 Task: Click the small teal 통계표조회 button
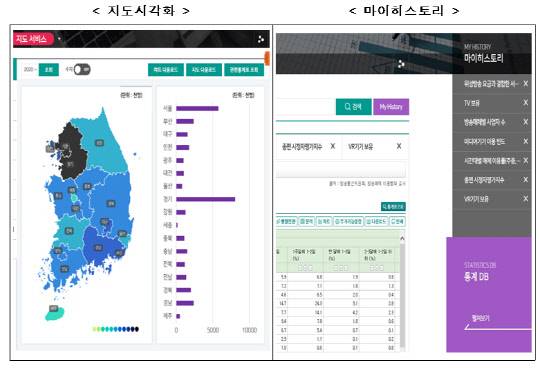(x=393, y=207)
